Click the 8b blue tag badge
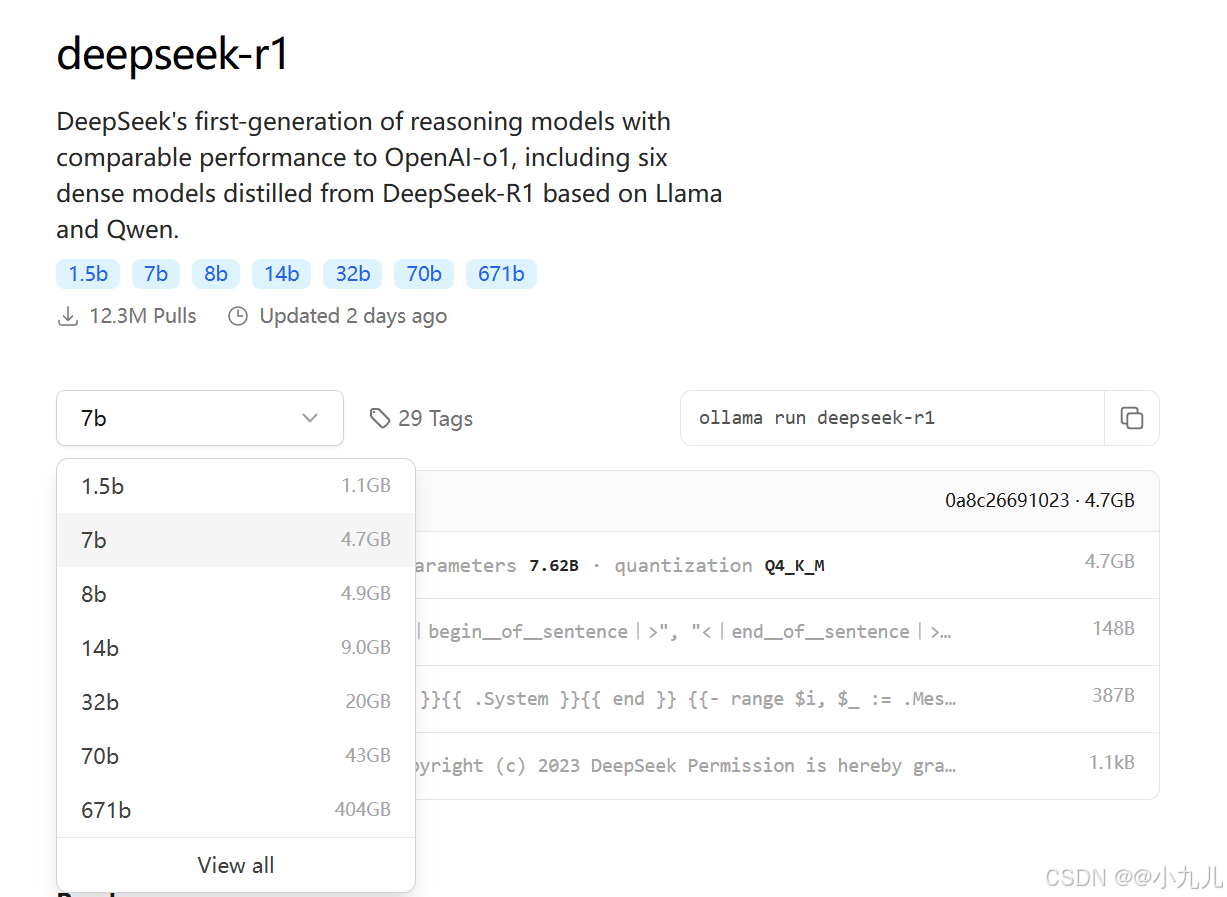Viewport: 1227px width, 897px height. point(216,274)
